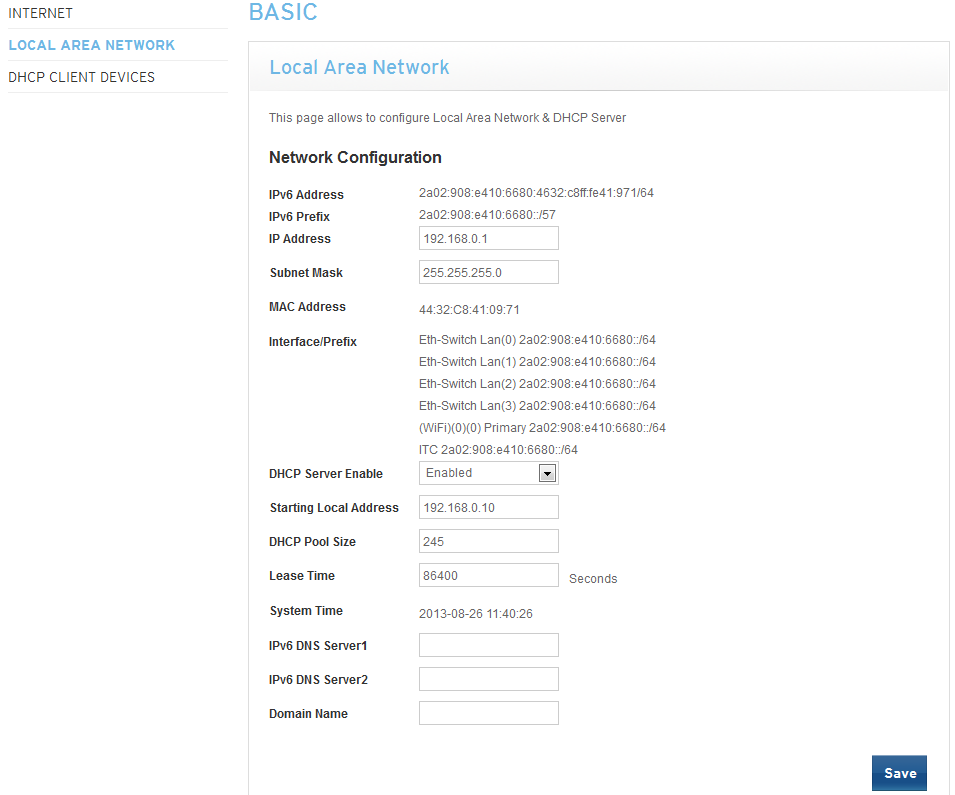Click the System Time value

pos(476,614)
